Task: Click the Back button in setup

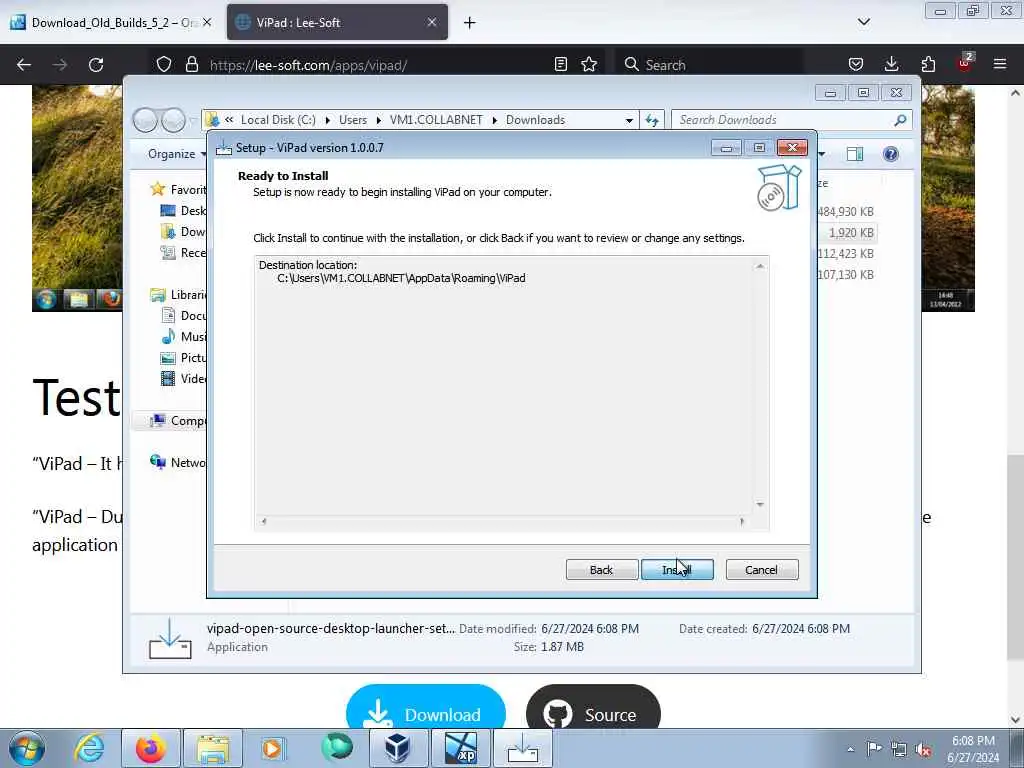Action: (601, 569)
